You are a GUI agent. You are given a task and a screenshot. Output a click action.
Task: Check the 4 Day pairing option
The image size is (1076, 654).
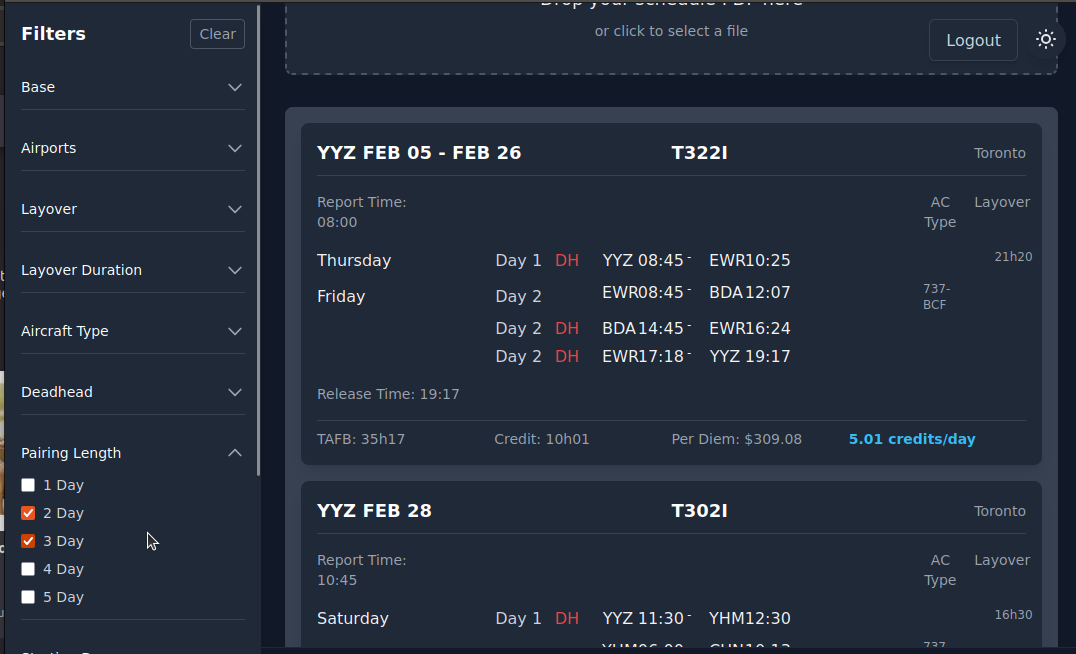[28, 569]
